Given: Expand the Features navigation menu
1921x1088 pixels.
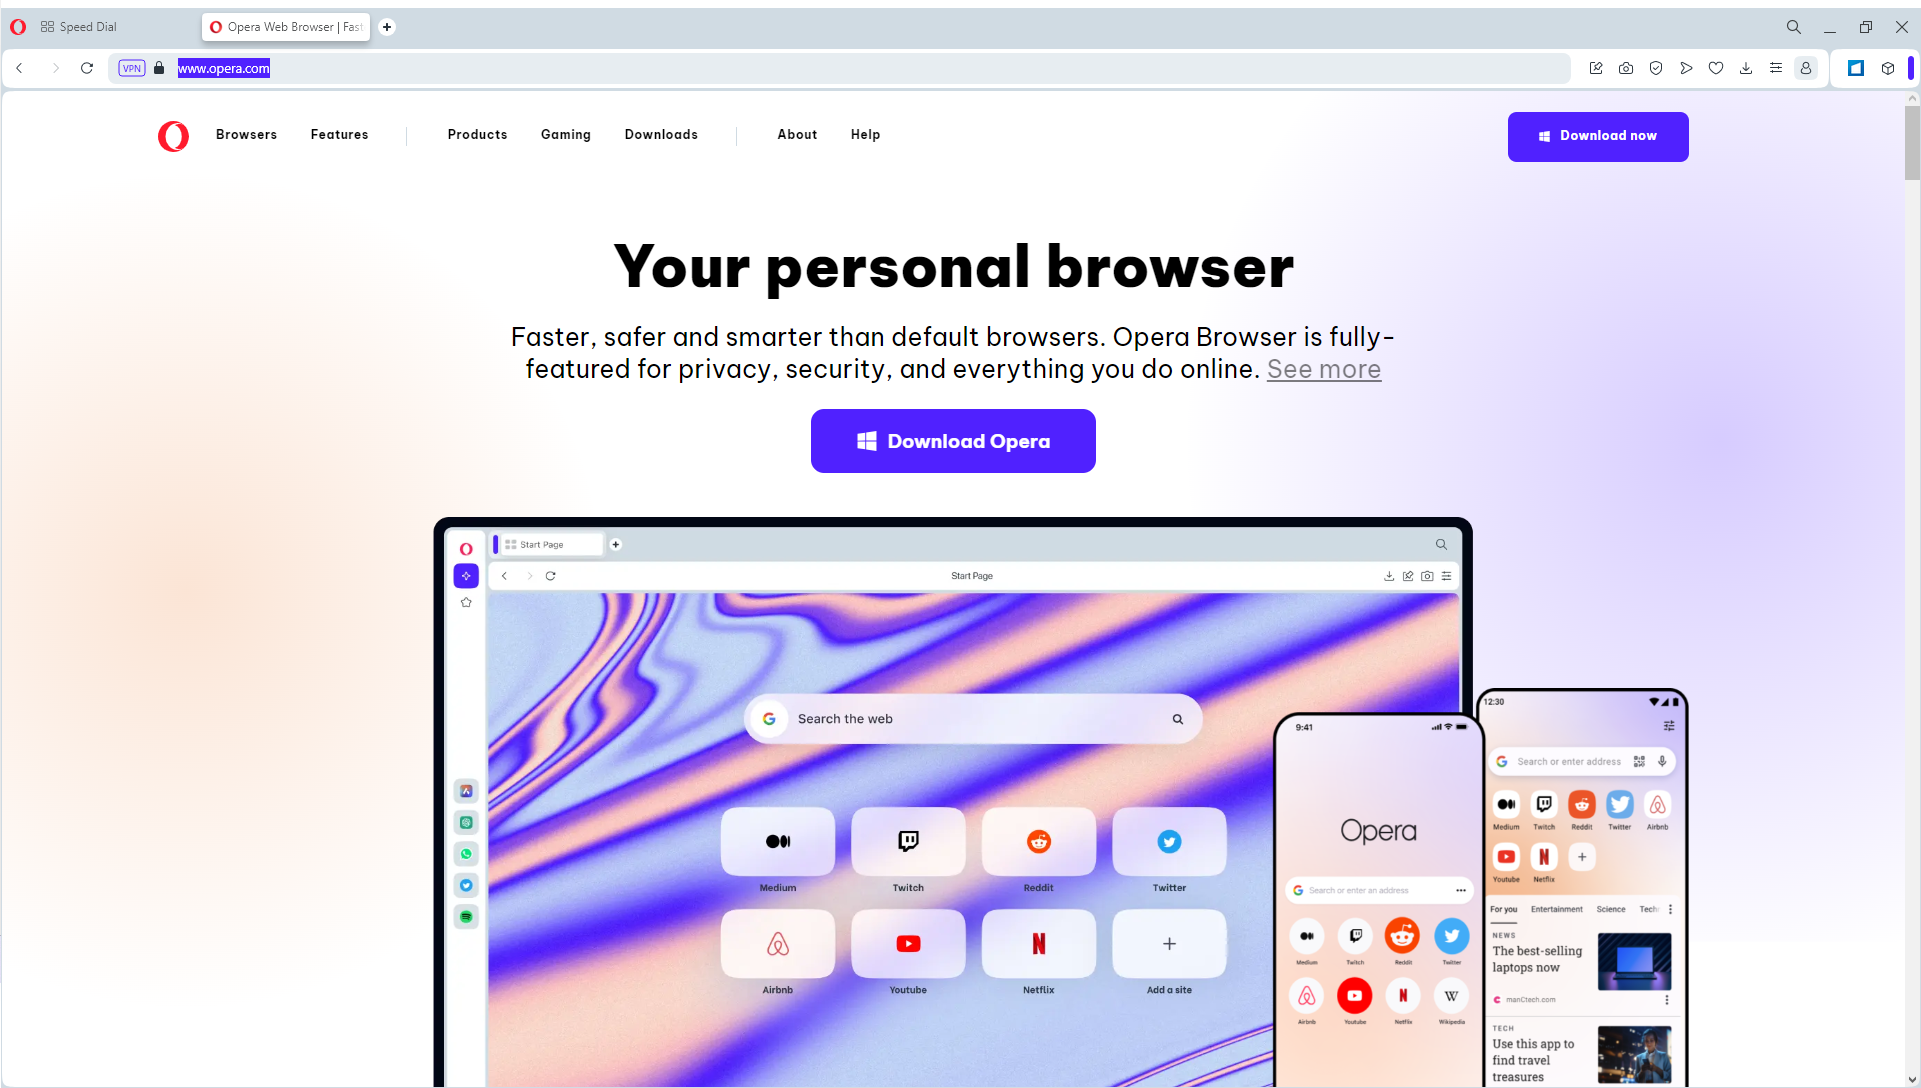Looking at the screenshot, I should [339, 135].
